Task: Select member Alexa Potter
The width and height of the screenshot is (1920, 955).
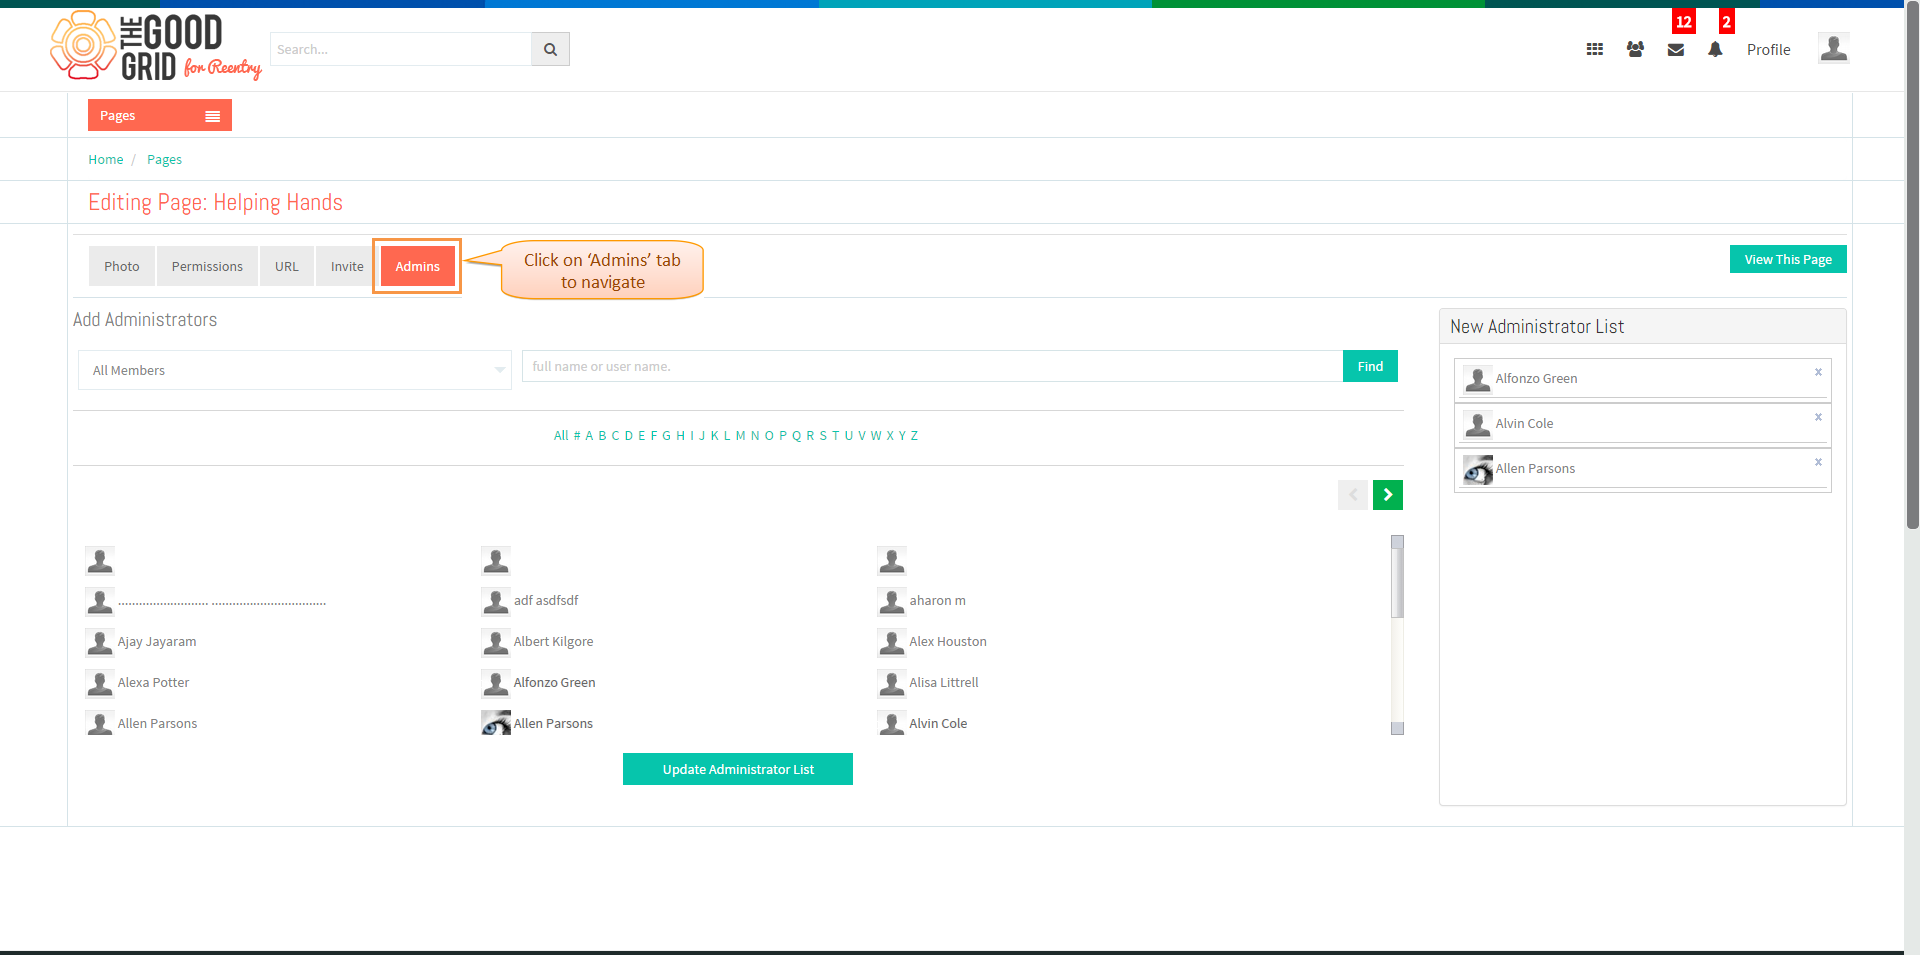Action: tap(153, 682)
